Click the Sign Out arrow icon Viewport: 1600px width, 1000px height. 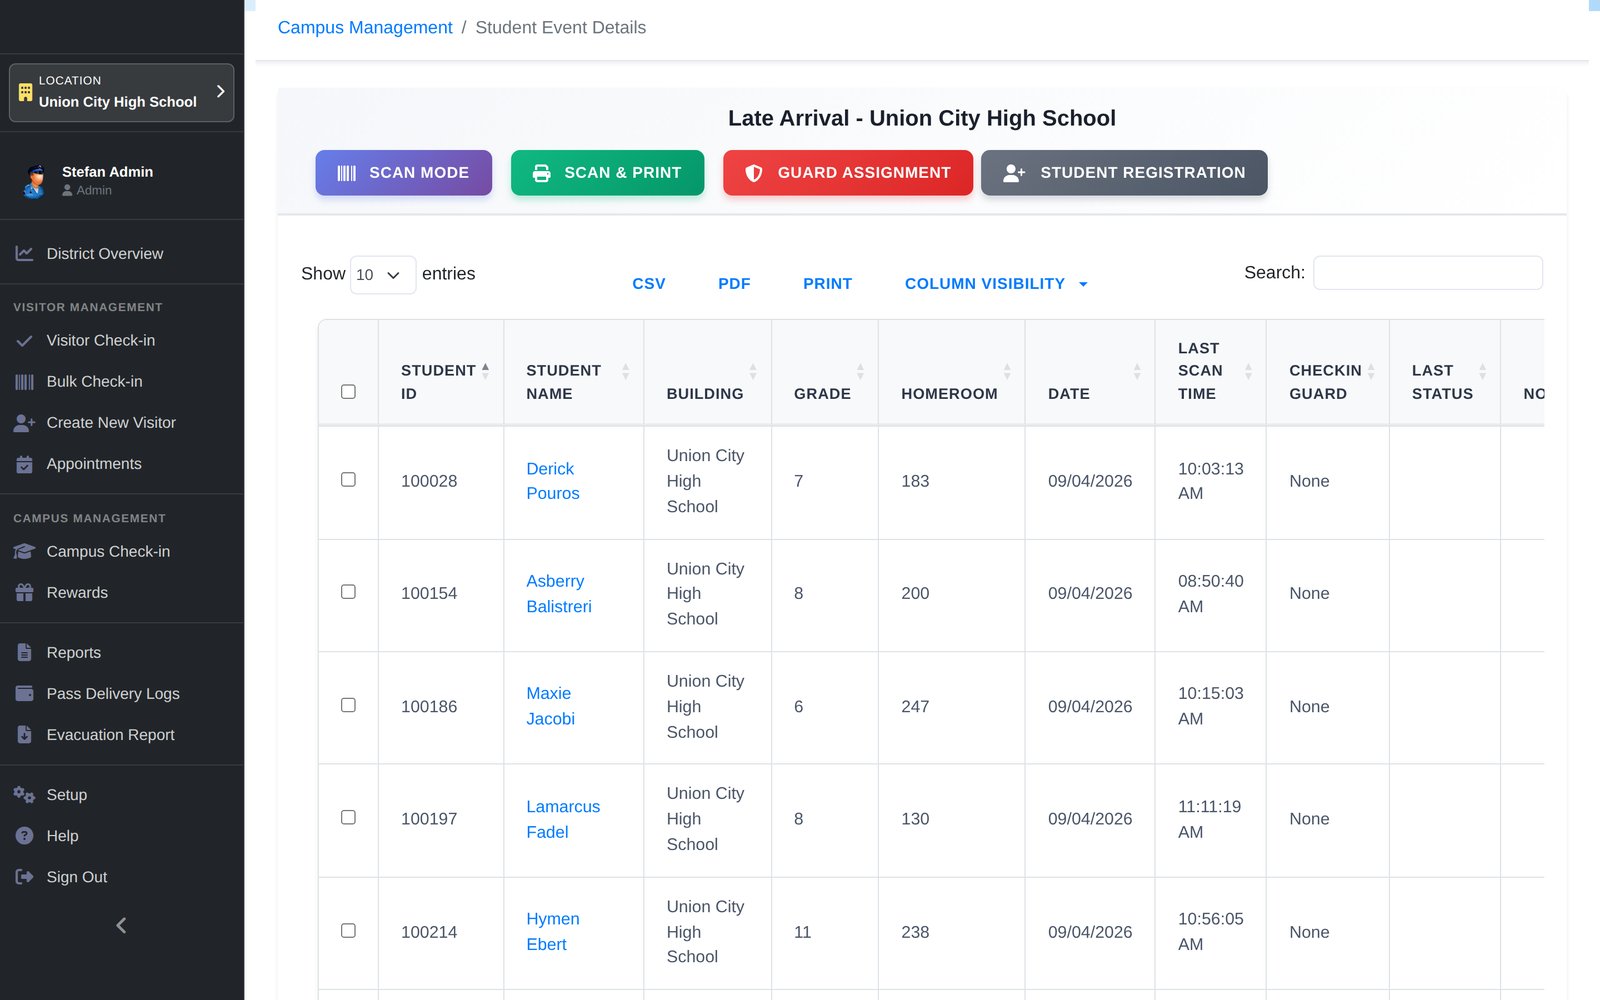pyautogui.click(x=24, y=877)
